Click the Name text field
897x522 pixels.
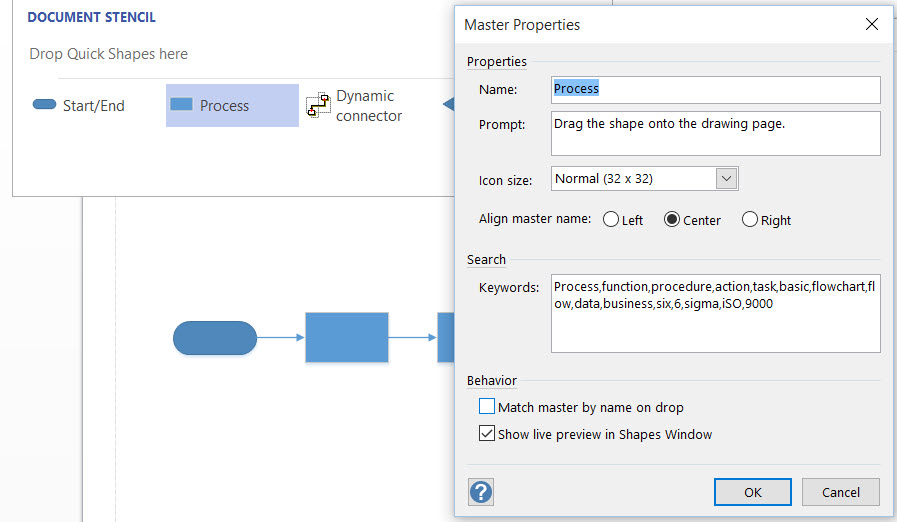coord(716,90)
